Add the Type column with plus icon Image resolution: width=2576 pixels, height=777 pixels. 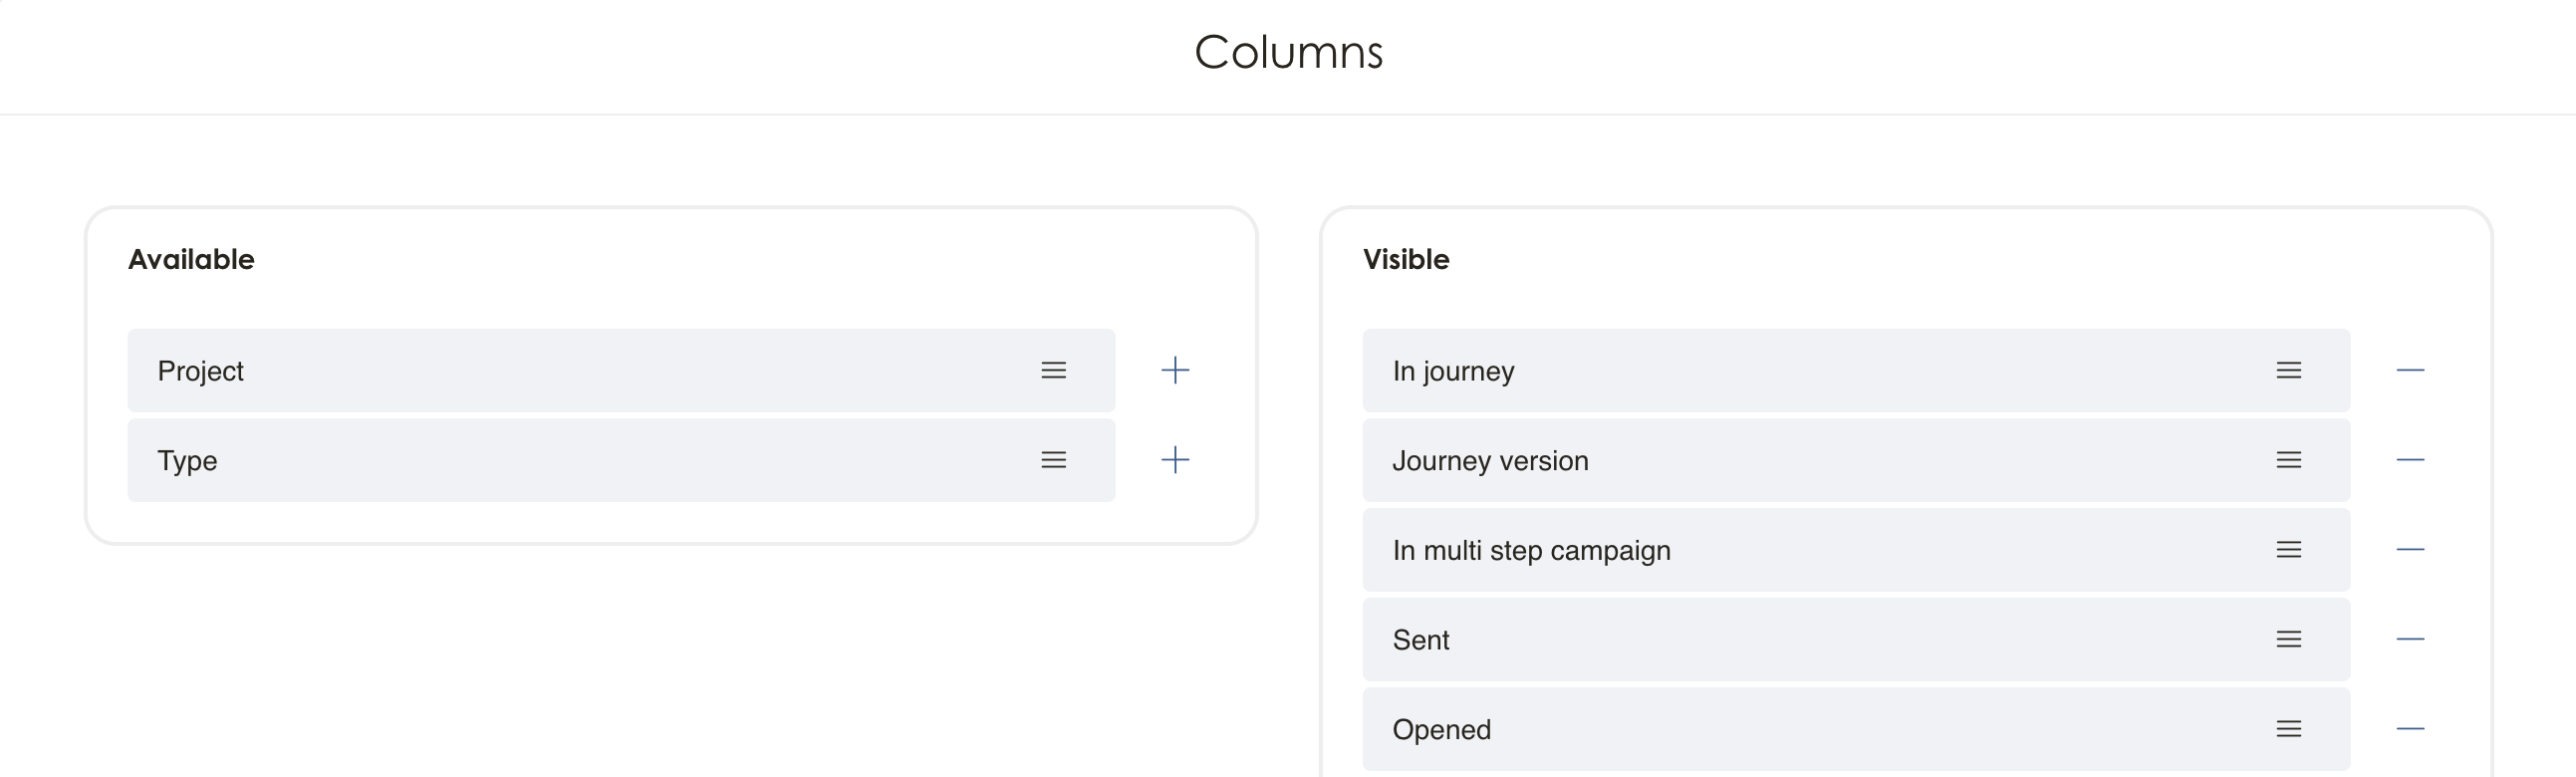[x=1175, y=460]
